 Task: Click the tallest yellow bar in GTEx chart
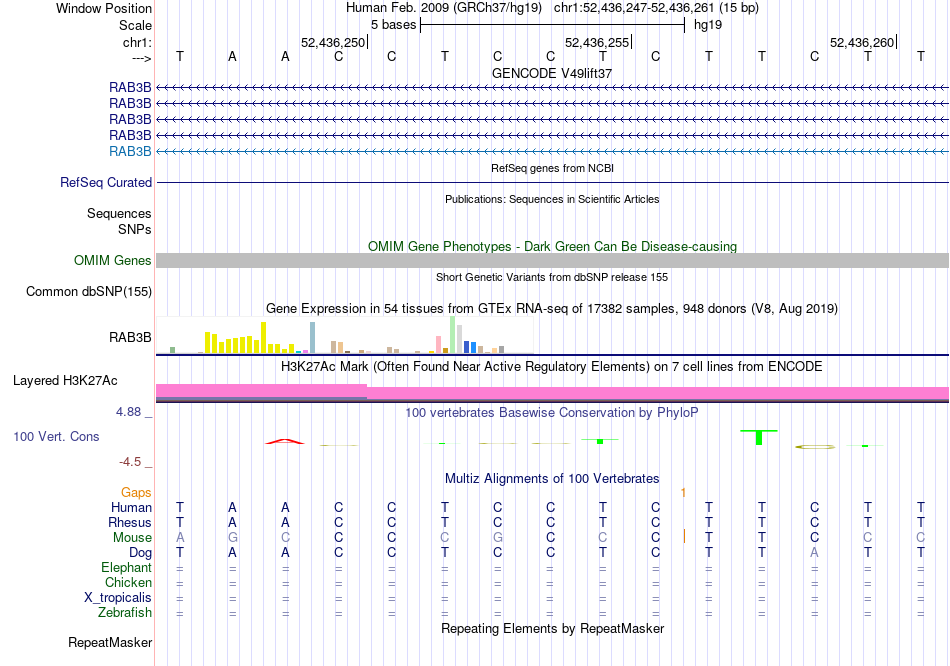pyautogui.click(x=264, y=338)
